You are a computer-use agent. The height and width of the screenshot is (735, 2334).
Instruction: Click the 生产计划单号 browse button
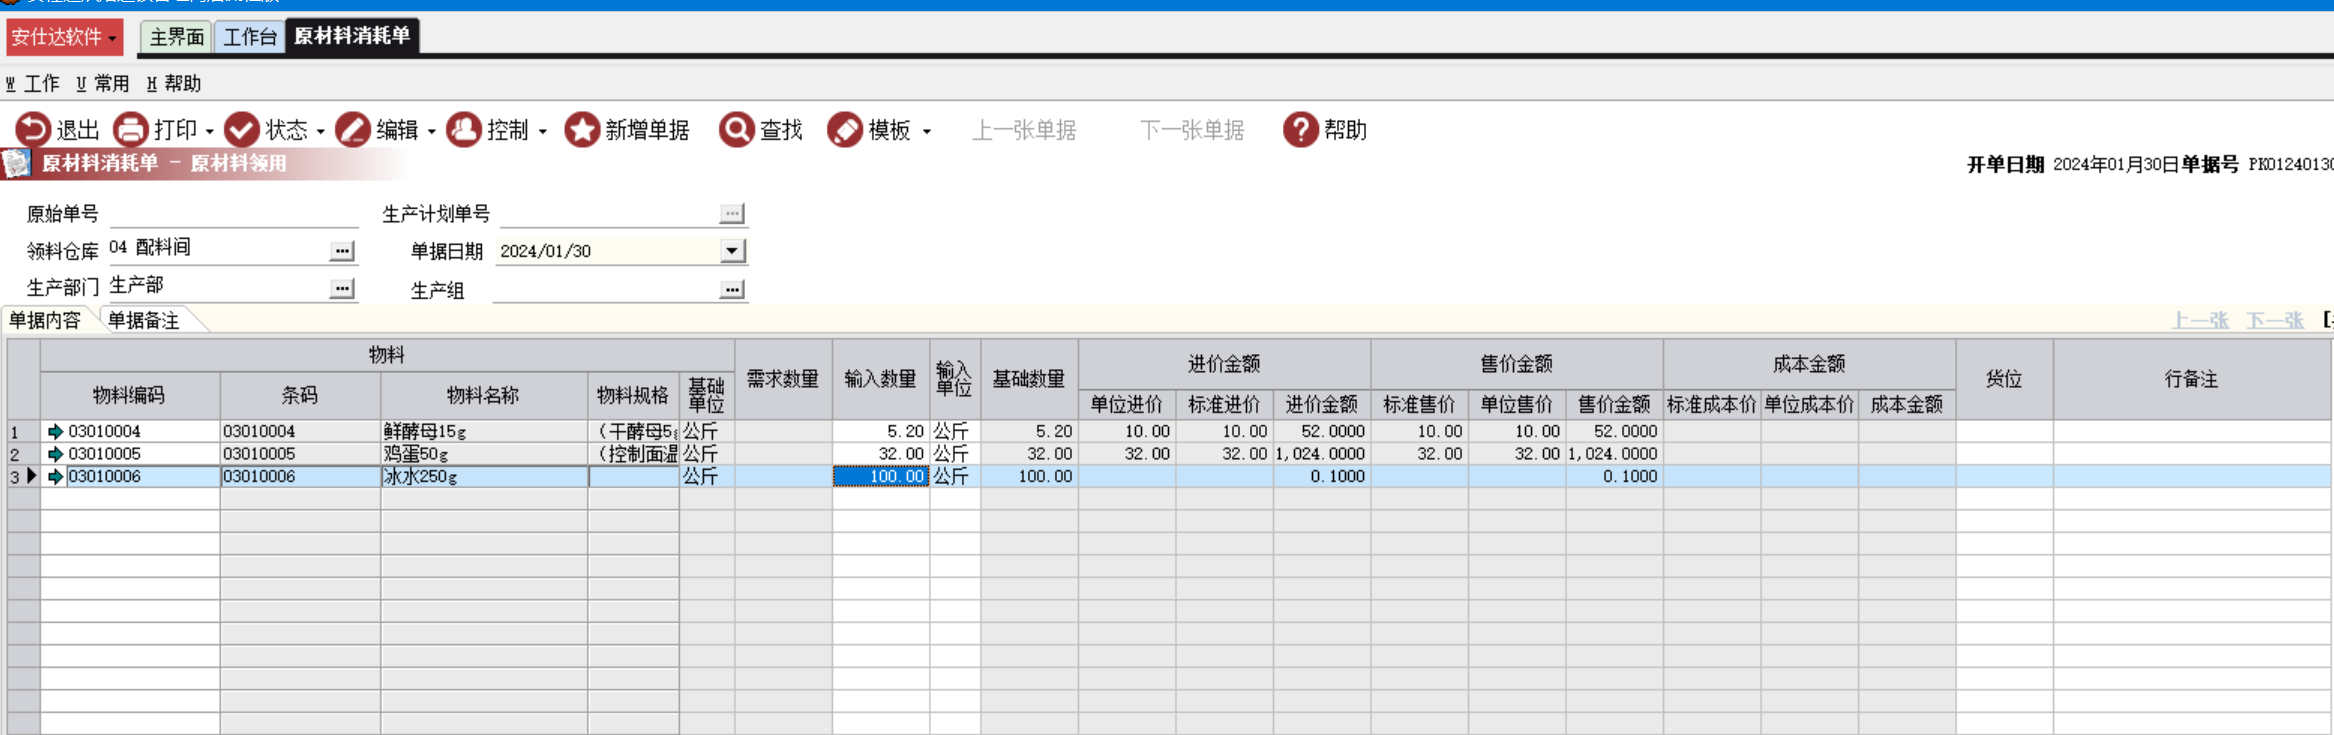[x=732, y=214]
